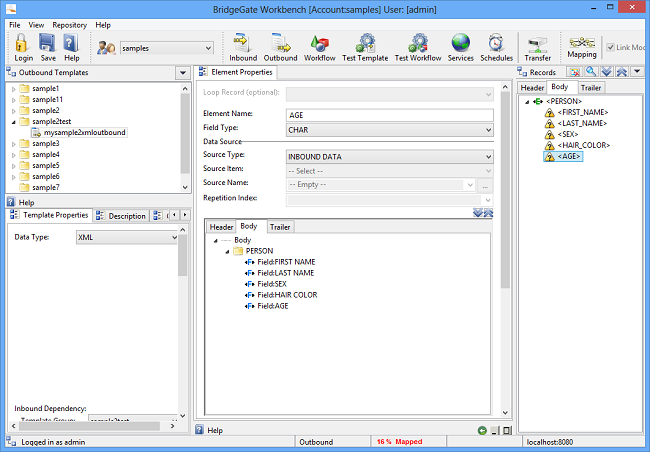Click the delete icon in Records panel header
The image size is (650, 452).
(x=575, y=72)
